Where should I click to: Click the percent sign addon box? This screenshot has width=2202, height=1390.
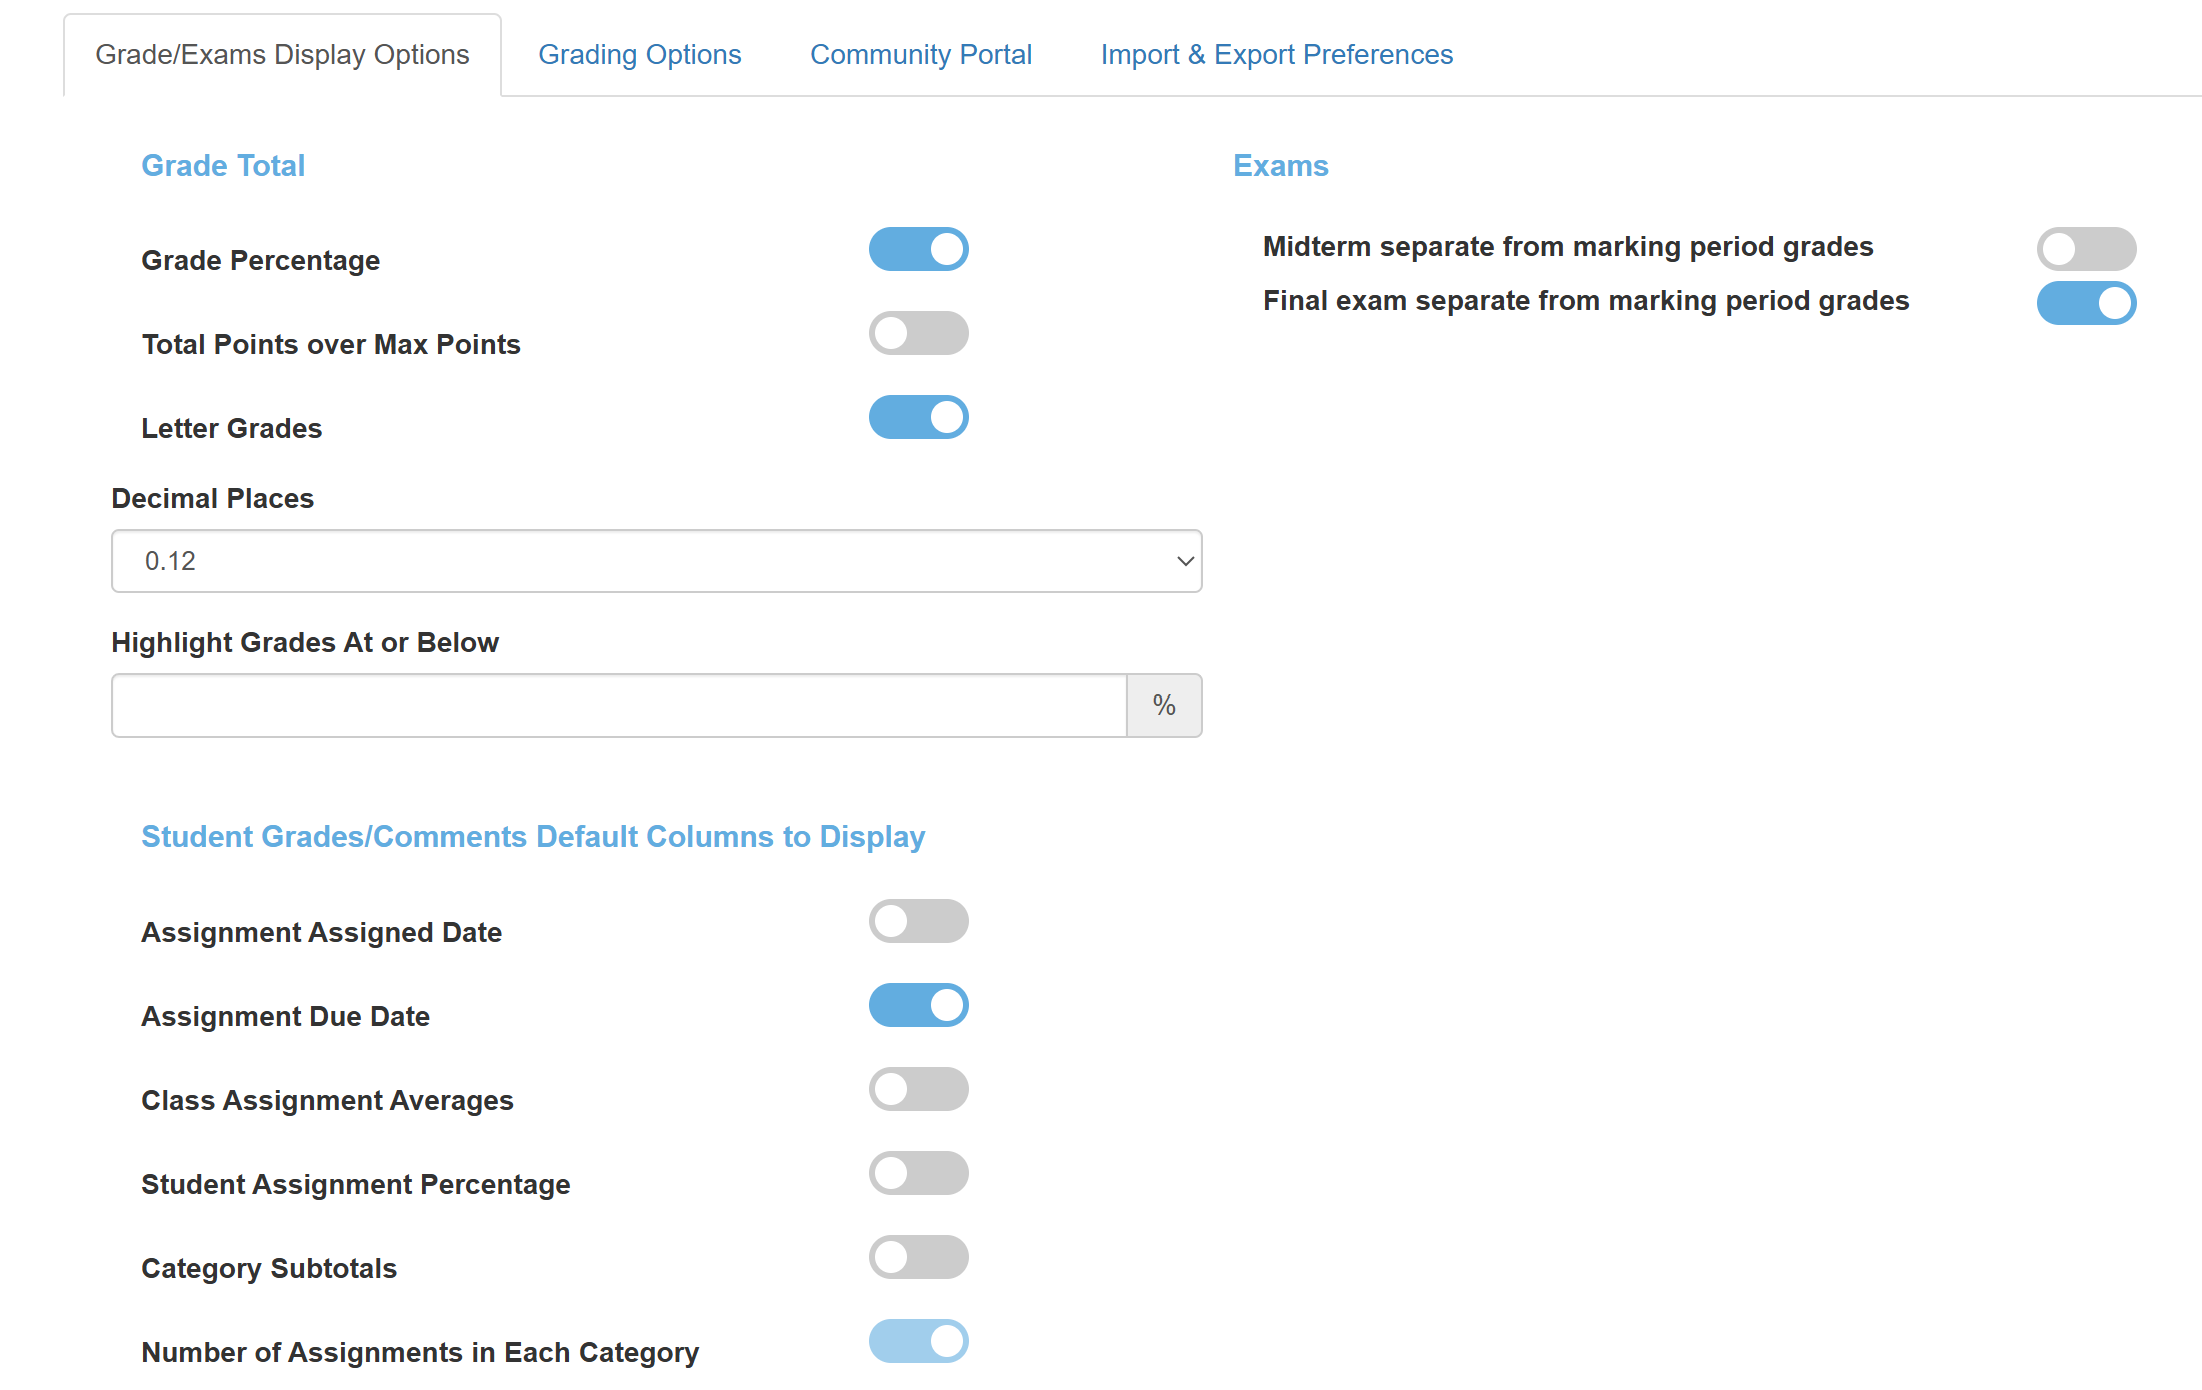coord(1163,705)
